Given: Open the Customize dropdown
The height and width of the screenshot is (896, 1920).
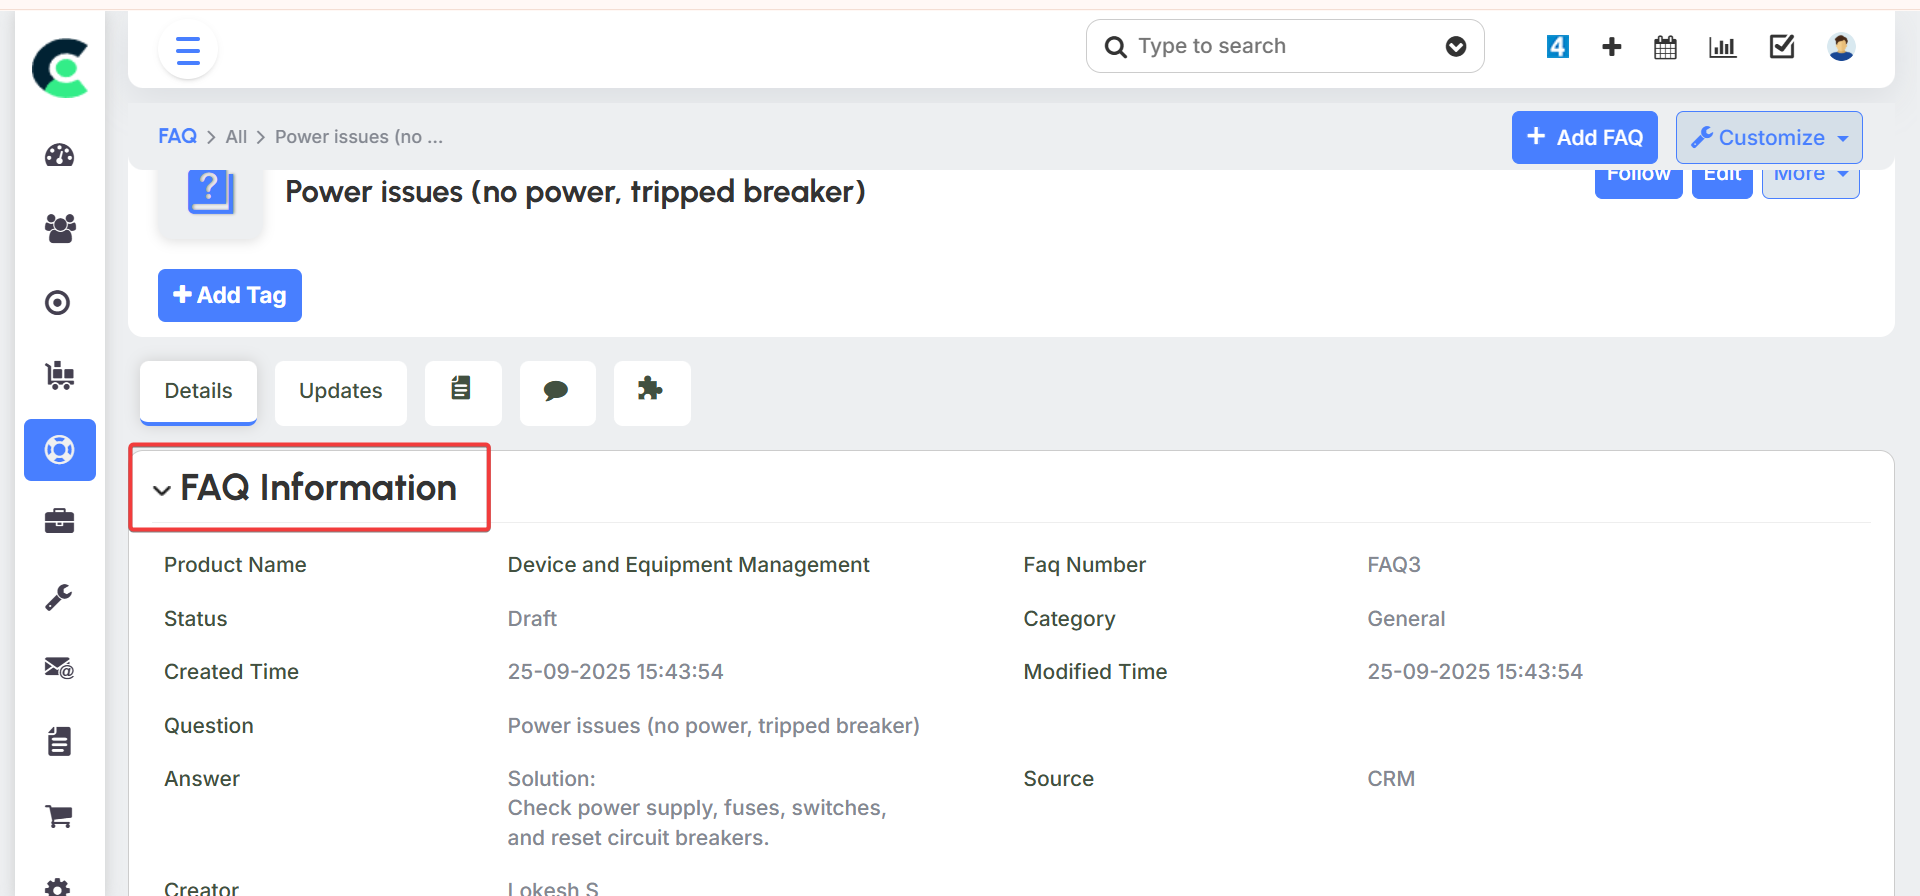Looking at the screenshot, I should point(1768,138).
